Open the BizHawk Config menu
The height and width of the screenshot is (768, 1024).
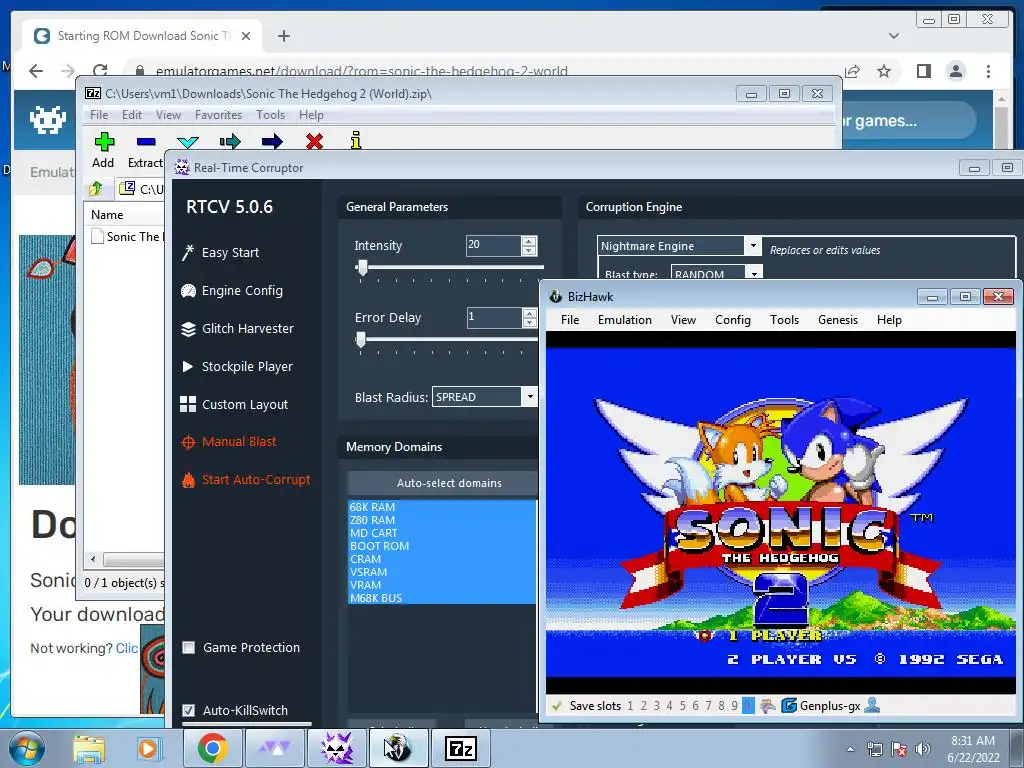733,320
